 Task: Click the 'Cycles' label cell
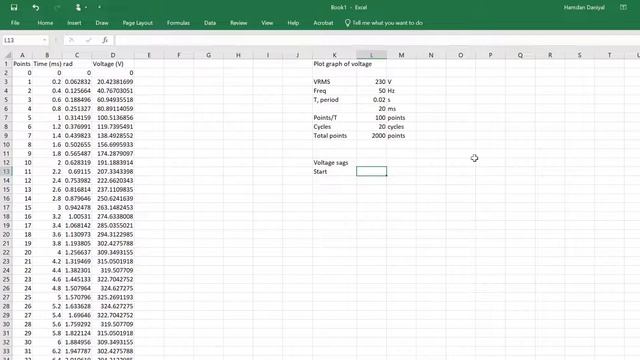334,127
